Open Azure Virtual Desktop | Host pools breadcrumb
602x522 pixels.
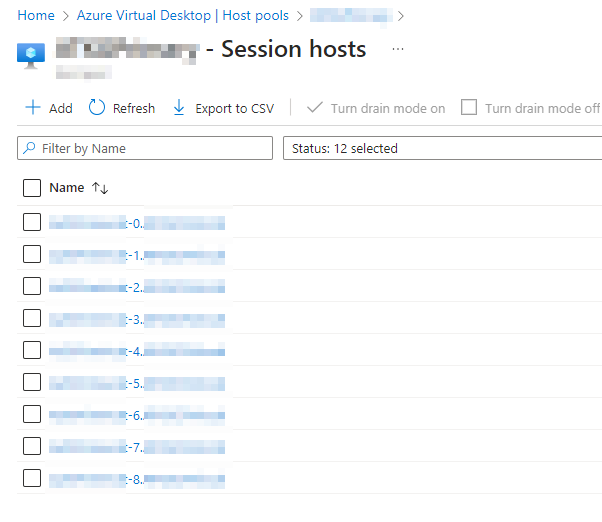[x=183, y=16]
